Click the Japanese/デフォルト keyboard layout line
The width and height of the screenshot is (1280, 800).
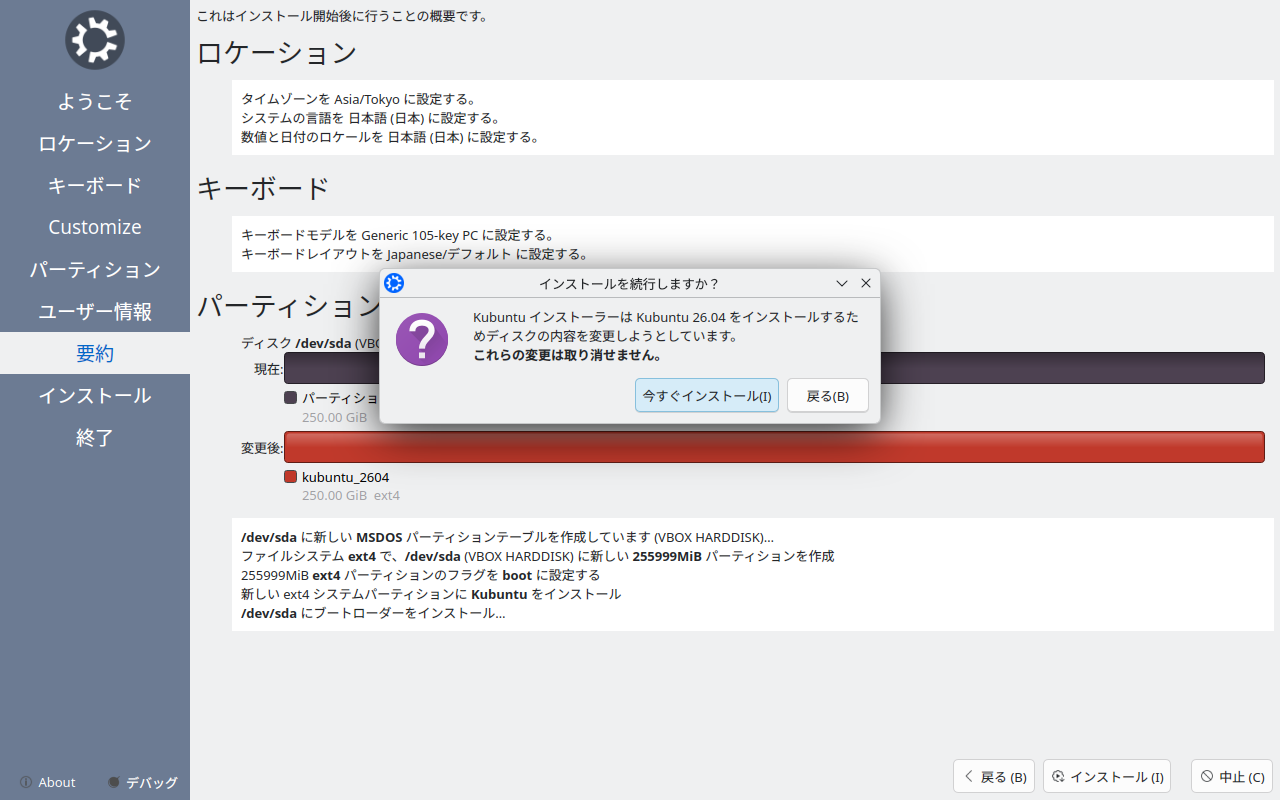tap(414, 254)
